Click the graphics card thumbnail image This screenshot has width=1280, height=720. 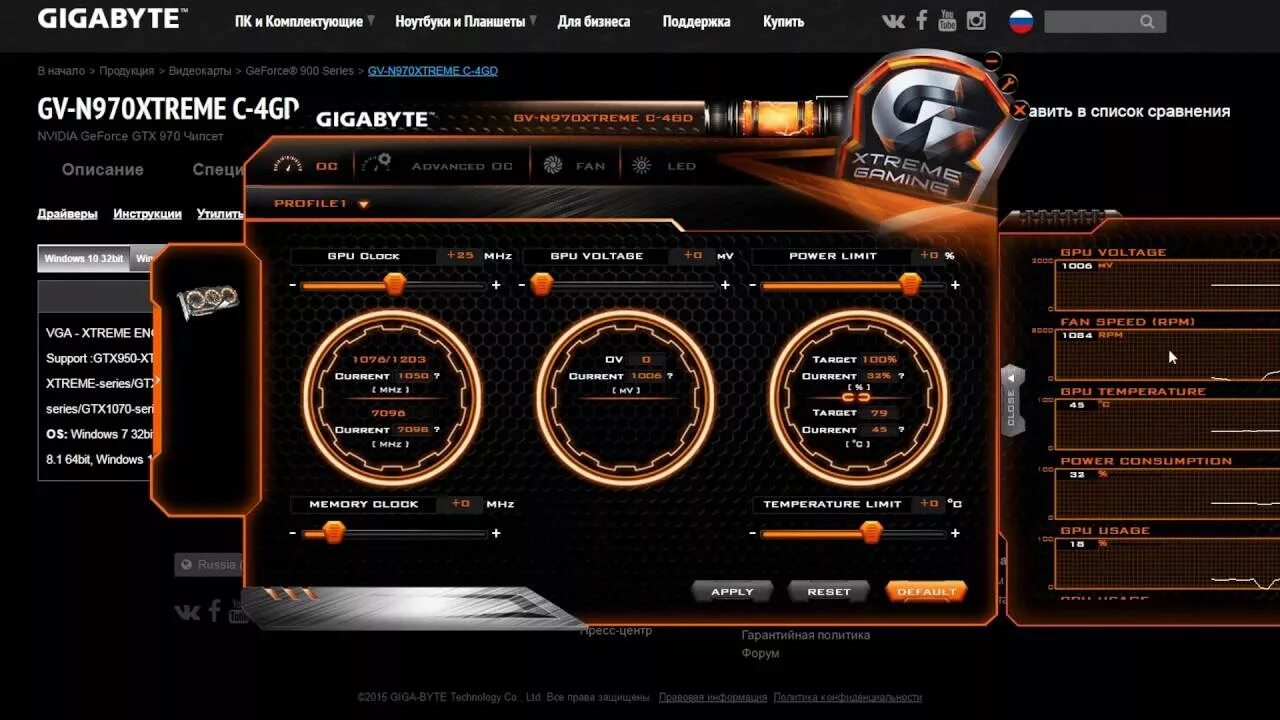pyautogui.click(x=207, y=300)
